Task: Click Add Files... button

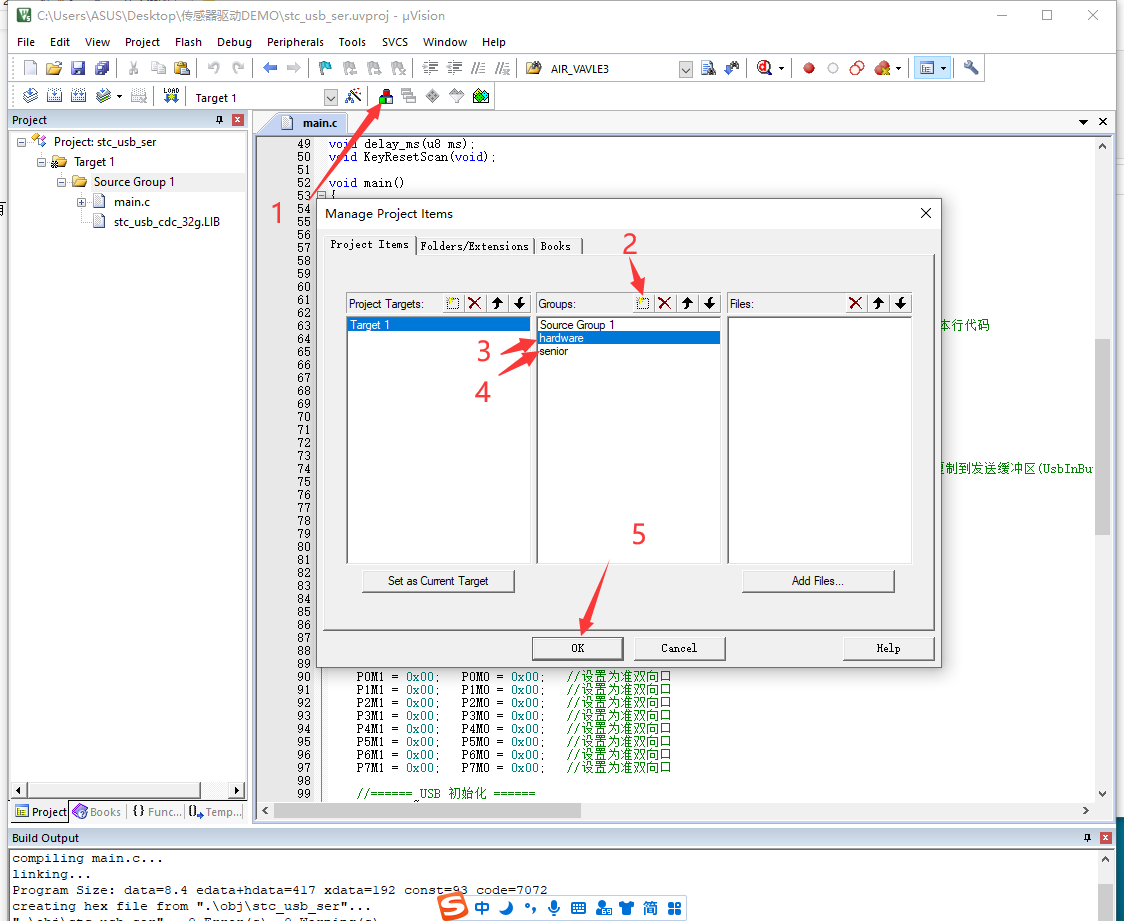Action: pos(818,581)
